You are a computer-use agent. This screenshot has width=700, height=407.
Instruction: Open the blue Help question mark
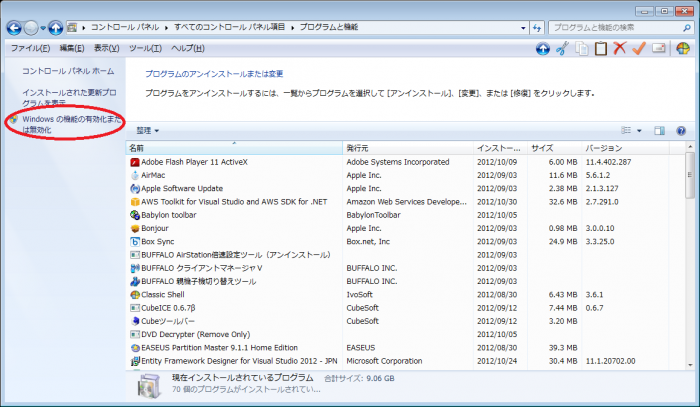click(x=681, y=130)
